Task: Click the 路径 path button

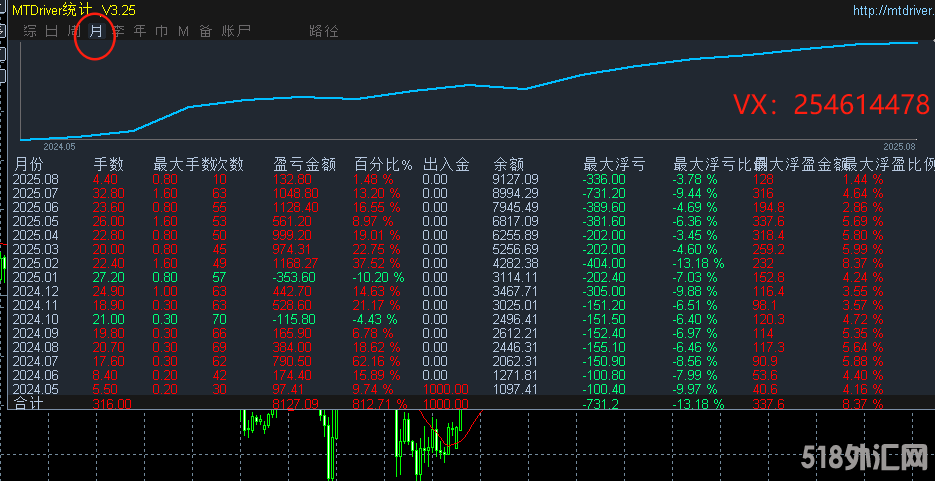Action: point(324,31)
